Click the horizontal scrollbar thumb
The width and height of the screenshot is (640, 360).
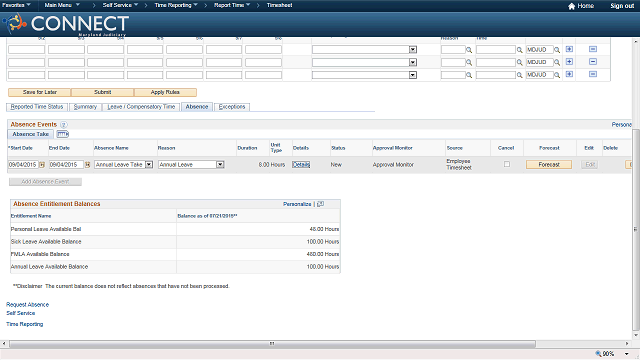272,344
